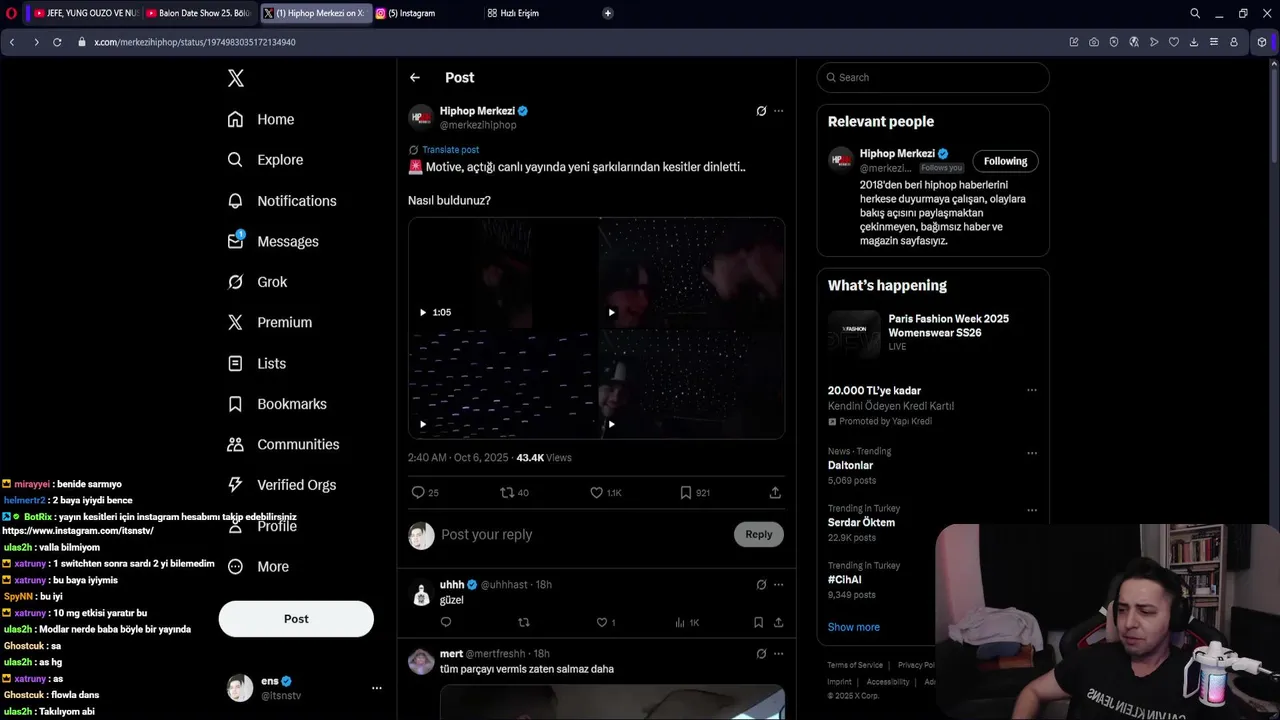Open Bookmarks in the sidebar
Image resolution: width=1280 pixels, height=720 pixels.
point(277,404)
